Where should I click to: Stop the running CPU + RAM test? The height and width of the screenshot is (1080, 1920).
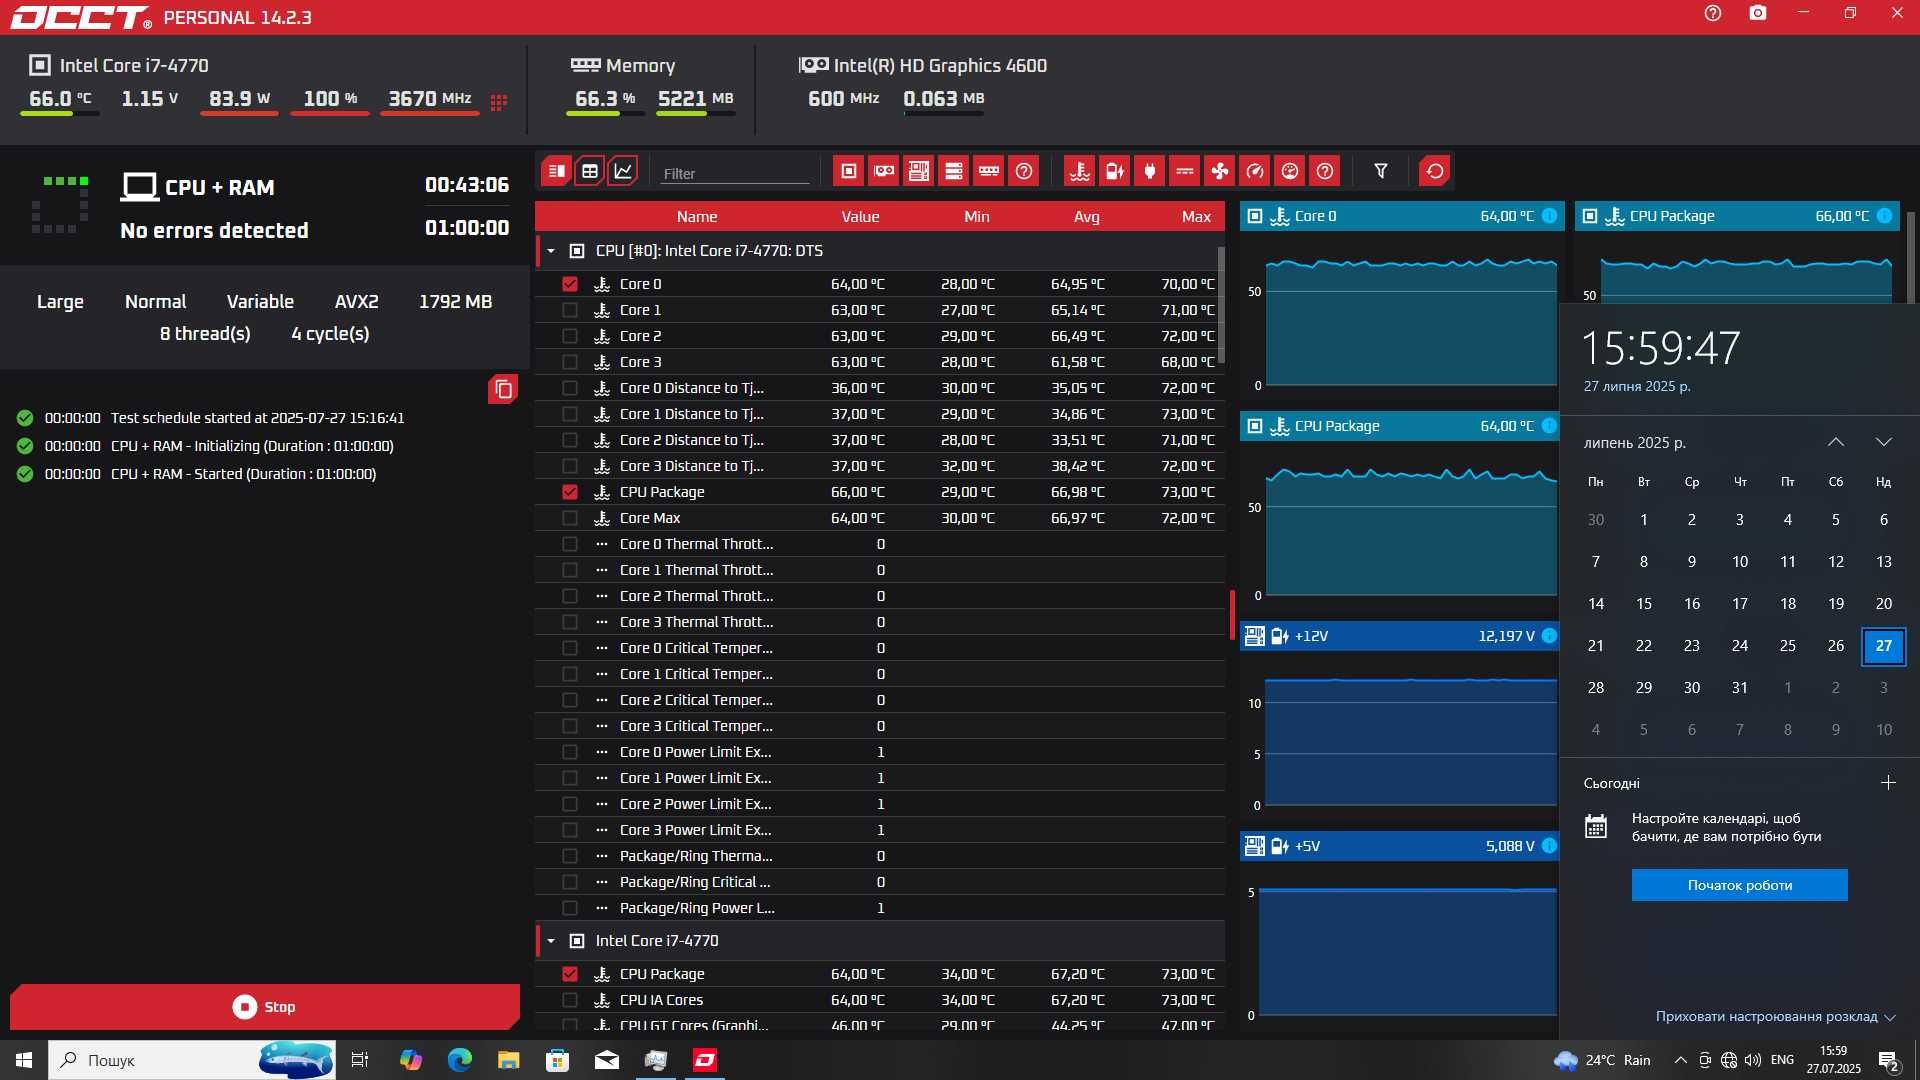(265, 1007)
